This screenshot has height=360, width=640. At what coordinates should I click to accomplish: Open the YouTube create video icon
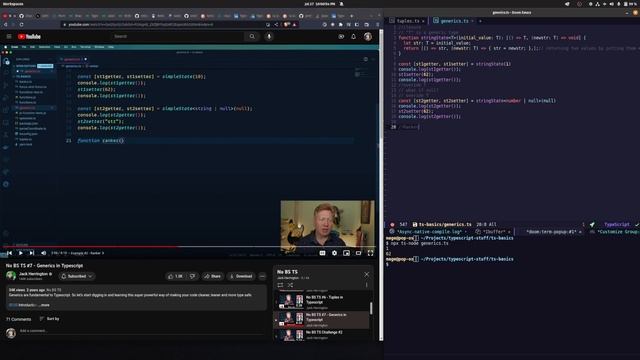pyautogui.click(x=341, y=36)
